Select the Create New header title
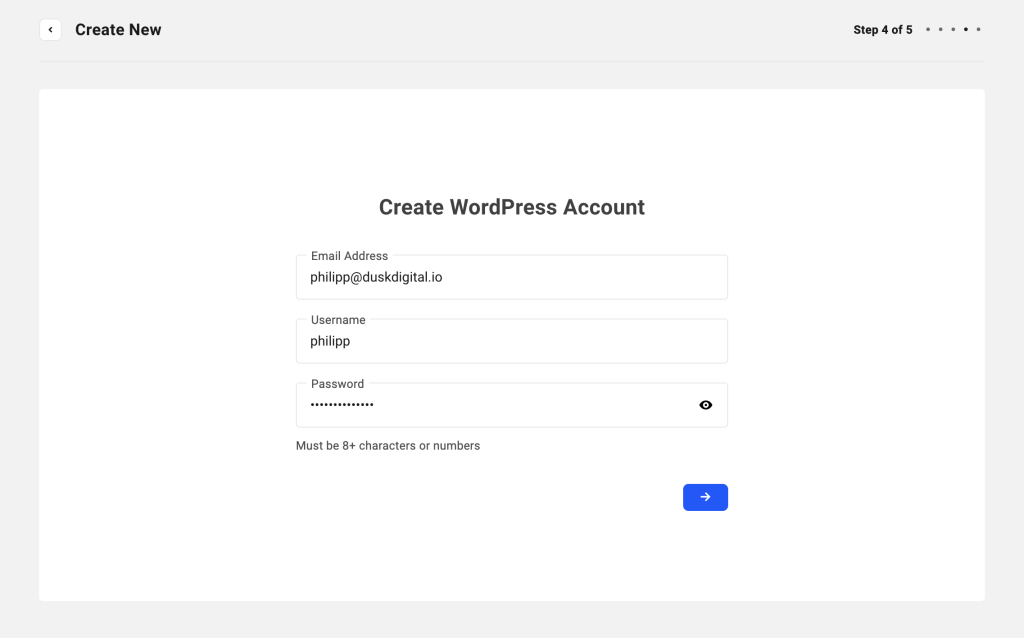 [118, 29]
